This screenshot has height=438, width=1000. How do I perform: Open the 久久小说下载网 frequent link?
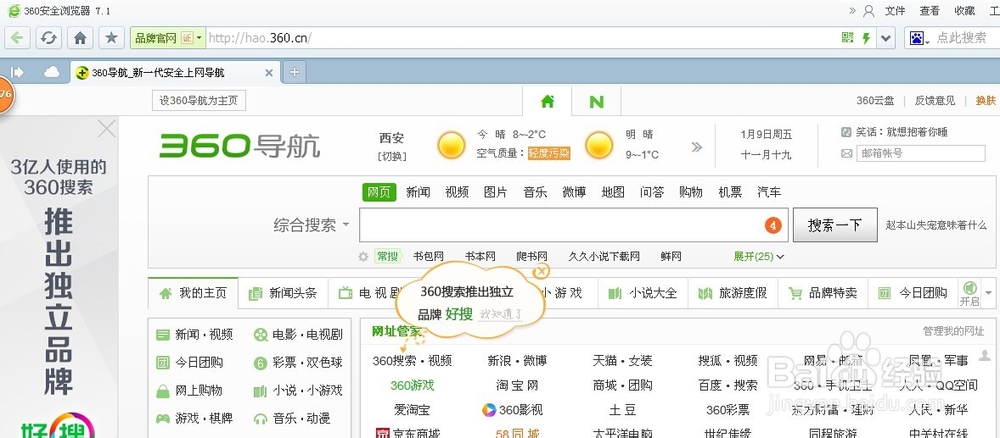(603, 256)
